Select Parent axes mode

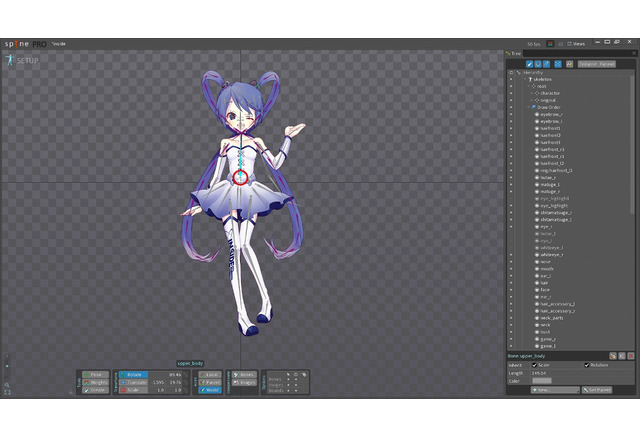click(210, 382)
